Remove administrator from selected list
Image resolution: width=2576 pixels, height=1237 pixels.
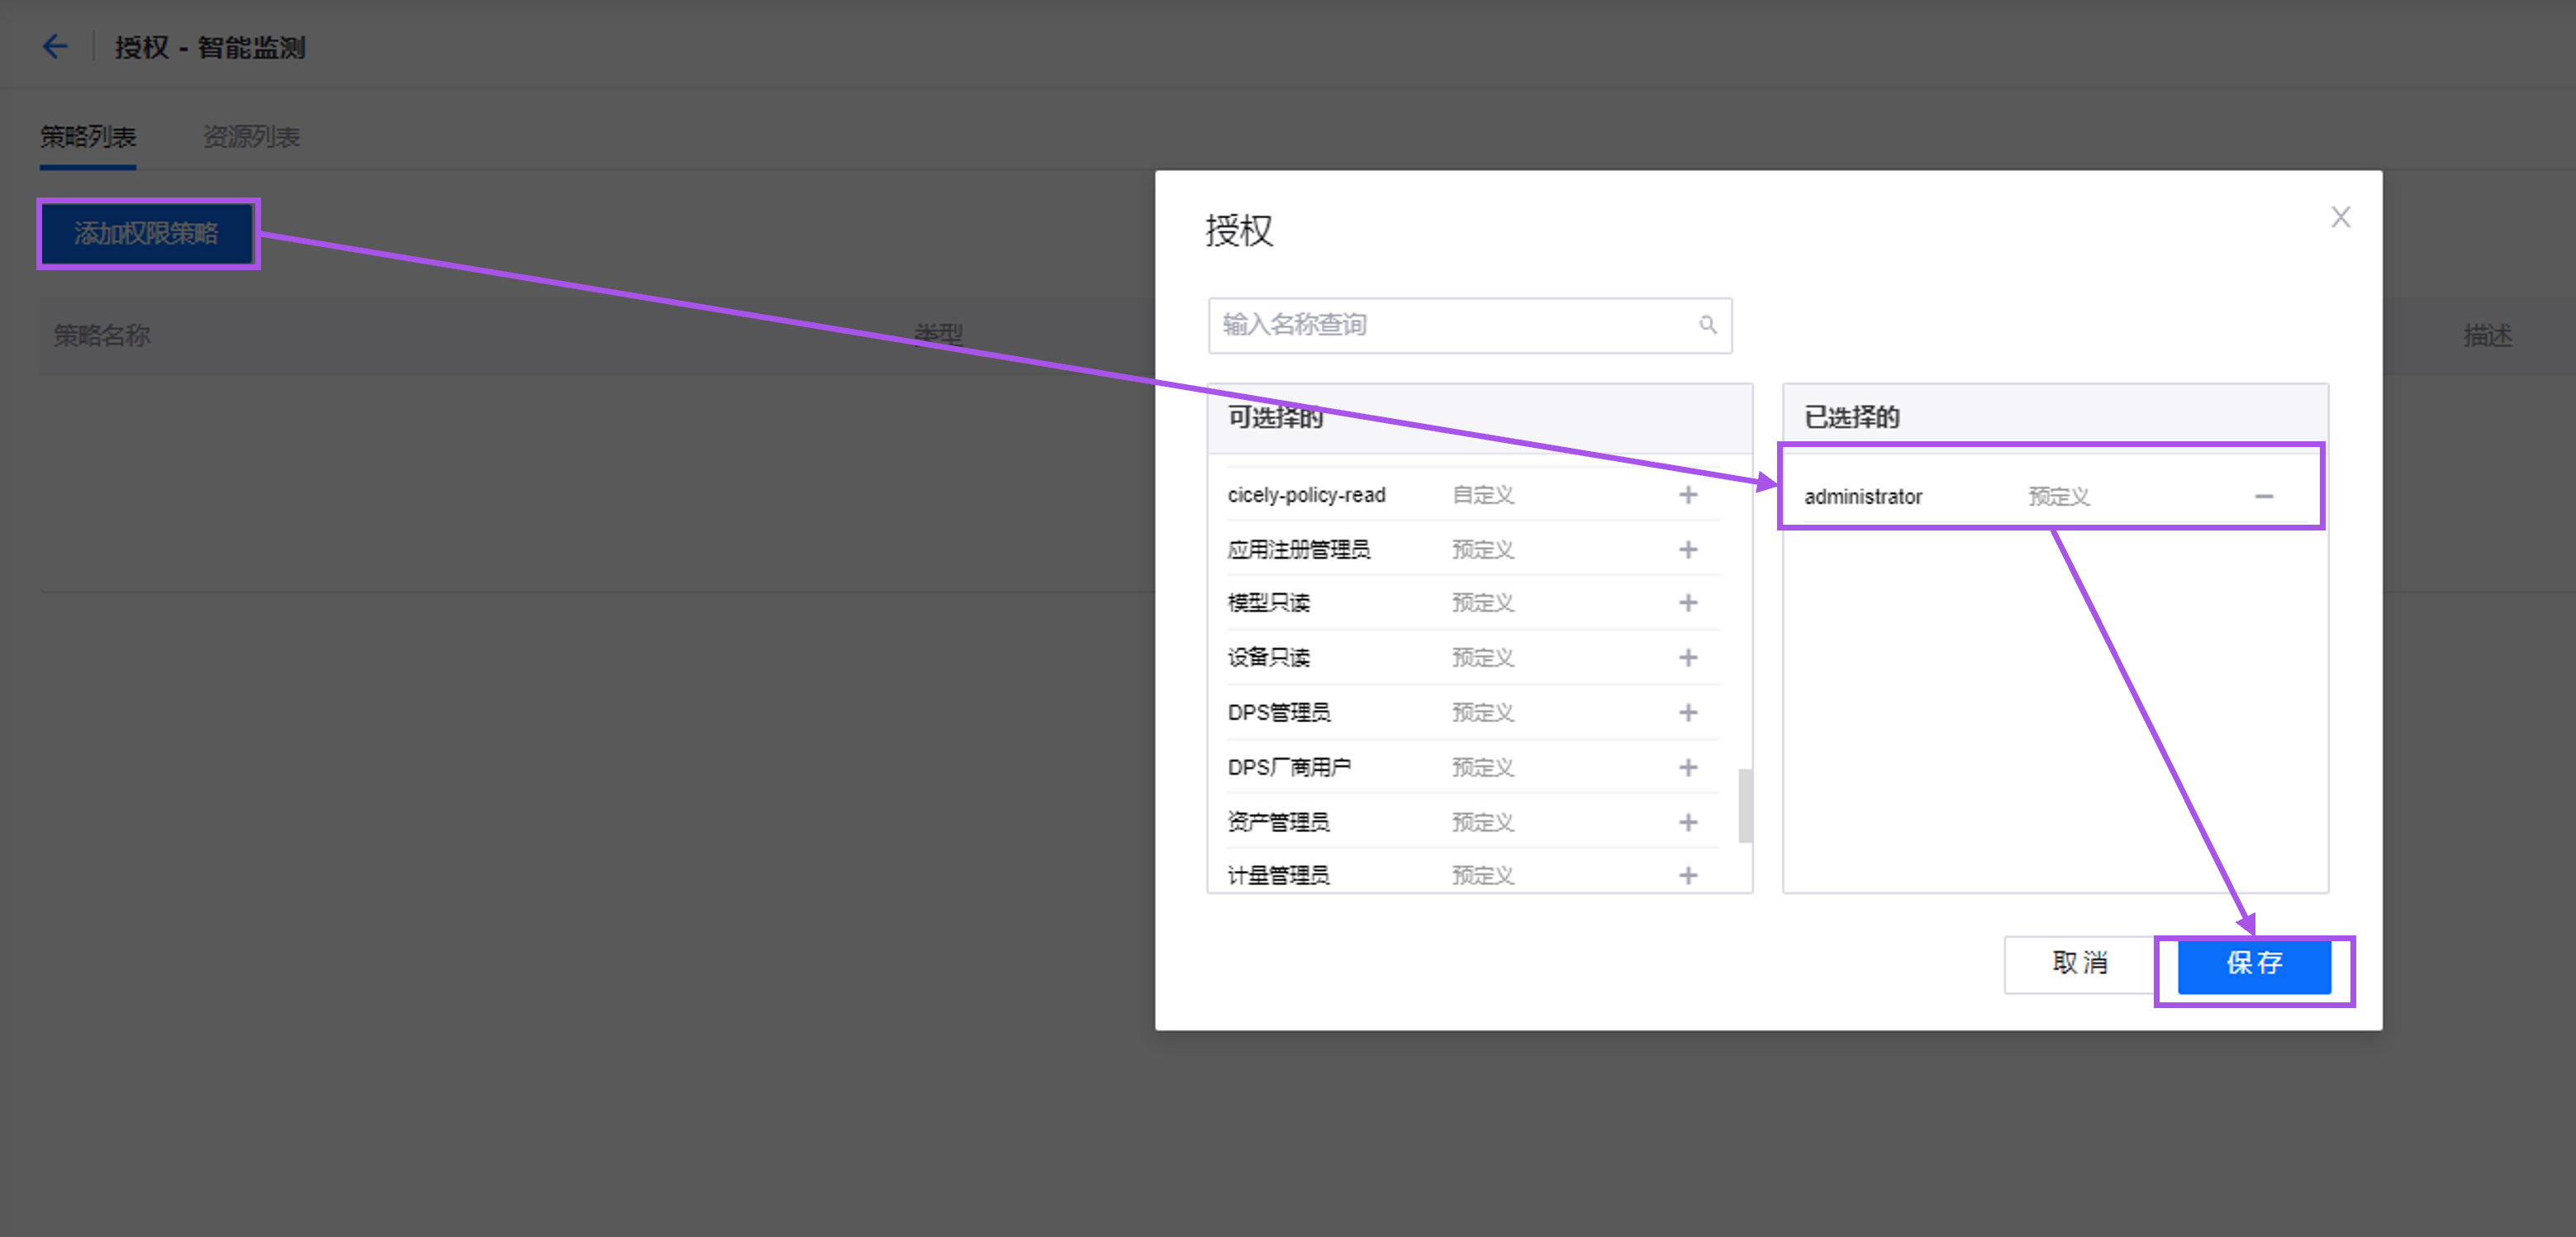click(2264, 496)
